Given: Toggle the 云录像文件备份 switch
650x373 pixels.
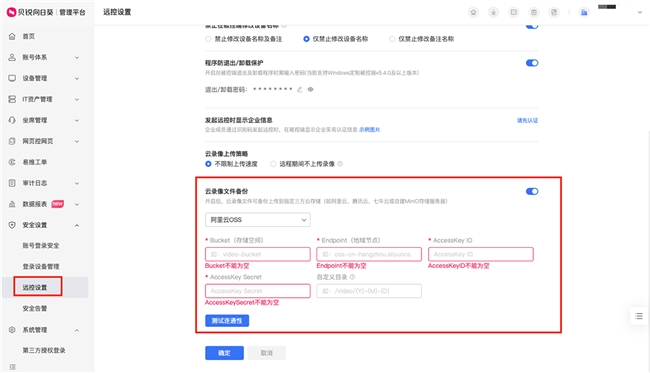Looking at the screenshot, I should 532,191.
